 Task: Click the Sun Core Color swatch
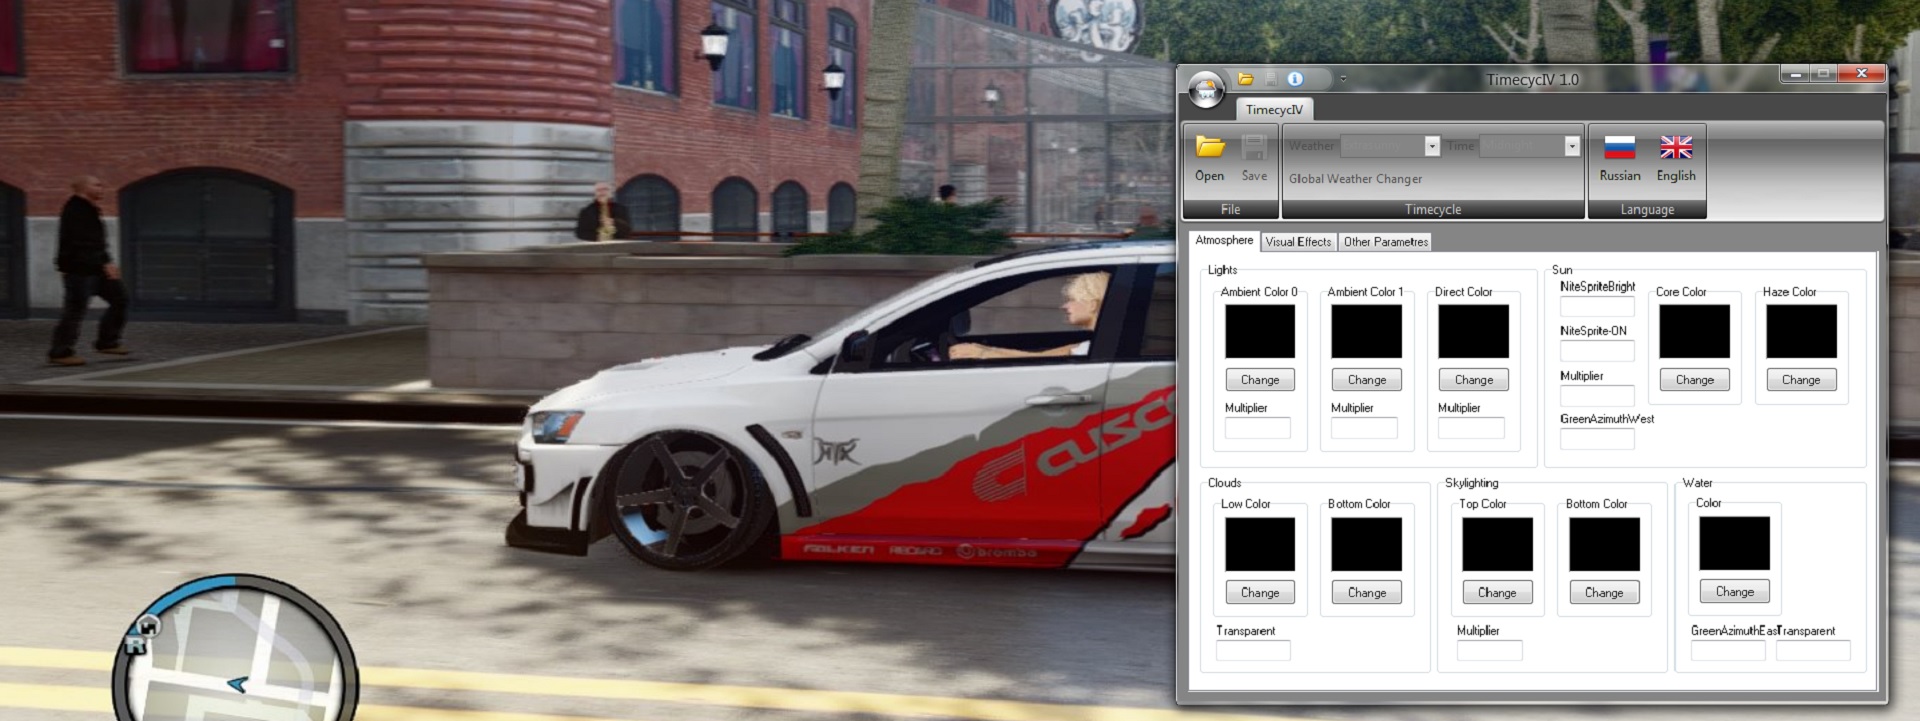tap(1695, 331)
